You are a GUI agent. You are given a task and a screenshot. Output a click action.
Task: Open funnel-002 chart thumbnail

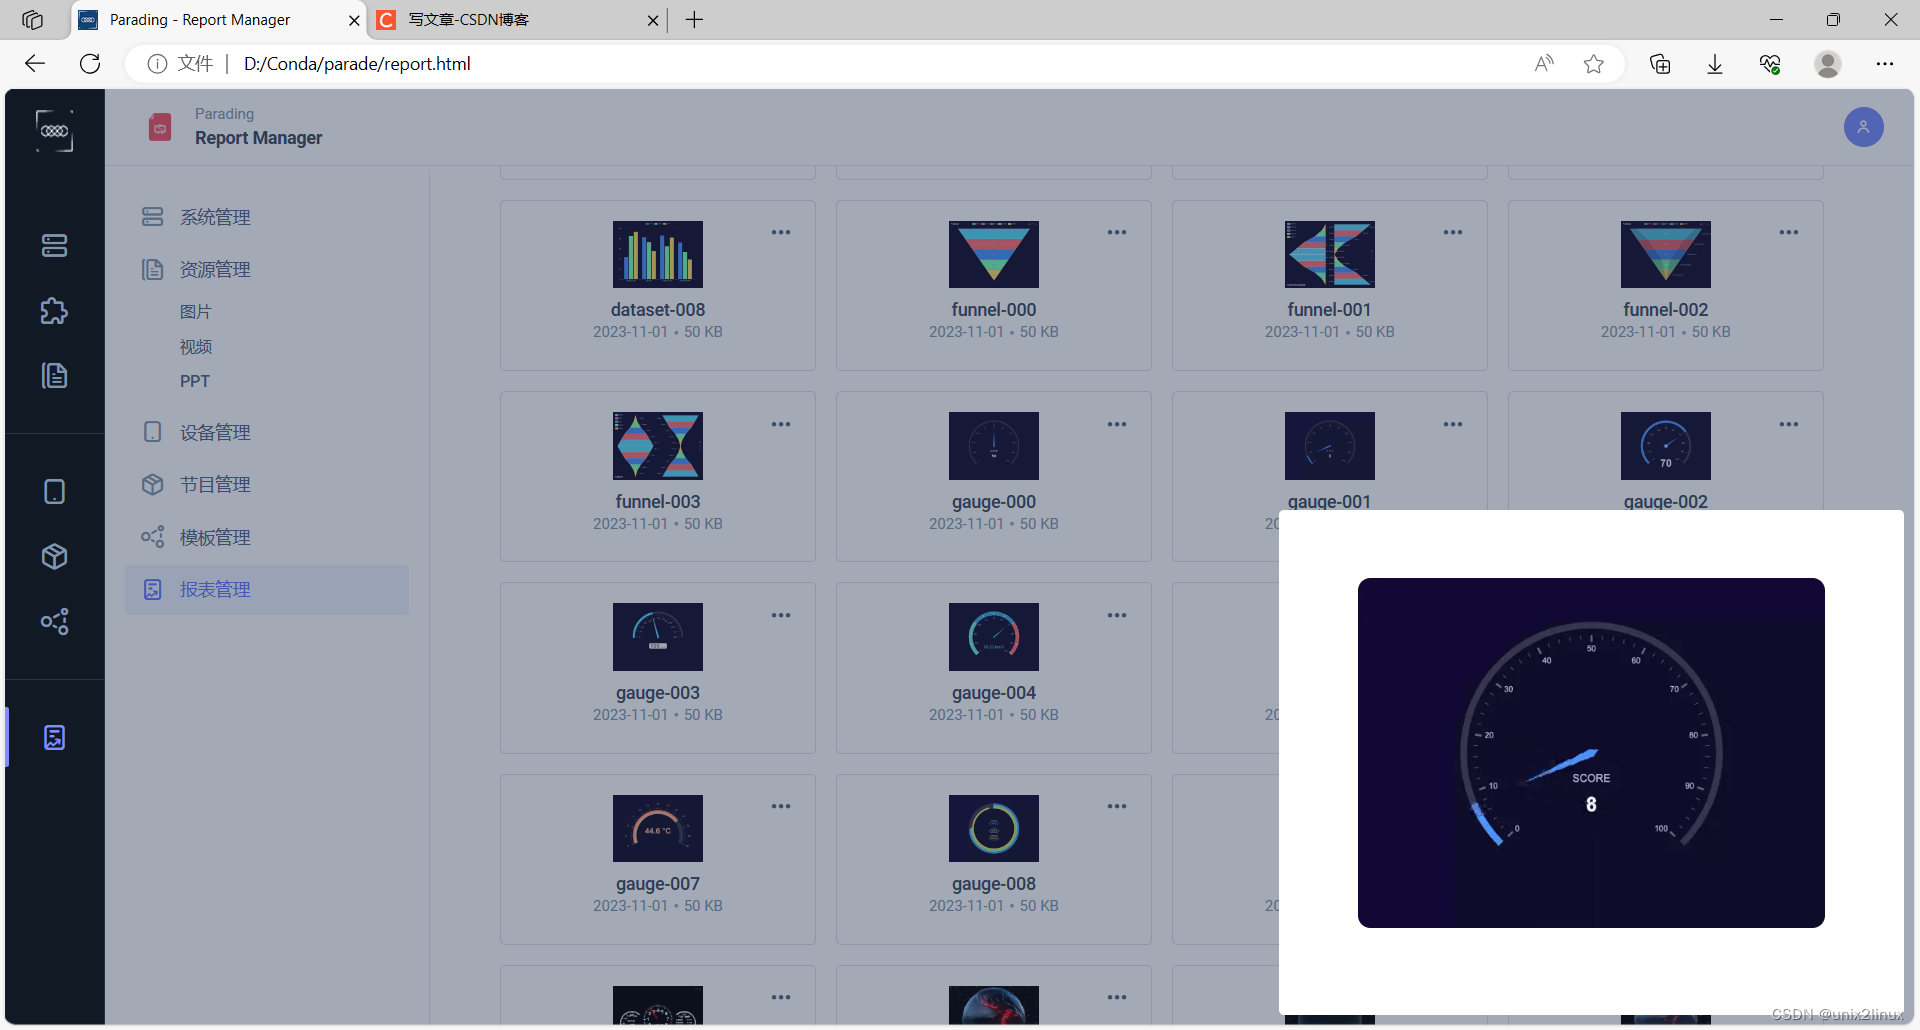[1666, 254]
